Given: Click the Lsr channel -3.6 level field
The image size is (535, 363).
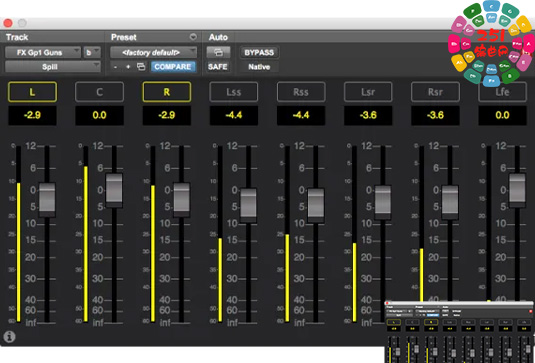Looking at the screenshot, I should tap(368, 115).
